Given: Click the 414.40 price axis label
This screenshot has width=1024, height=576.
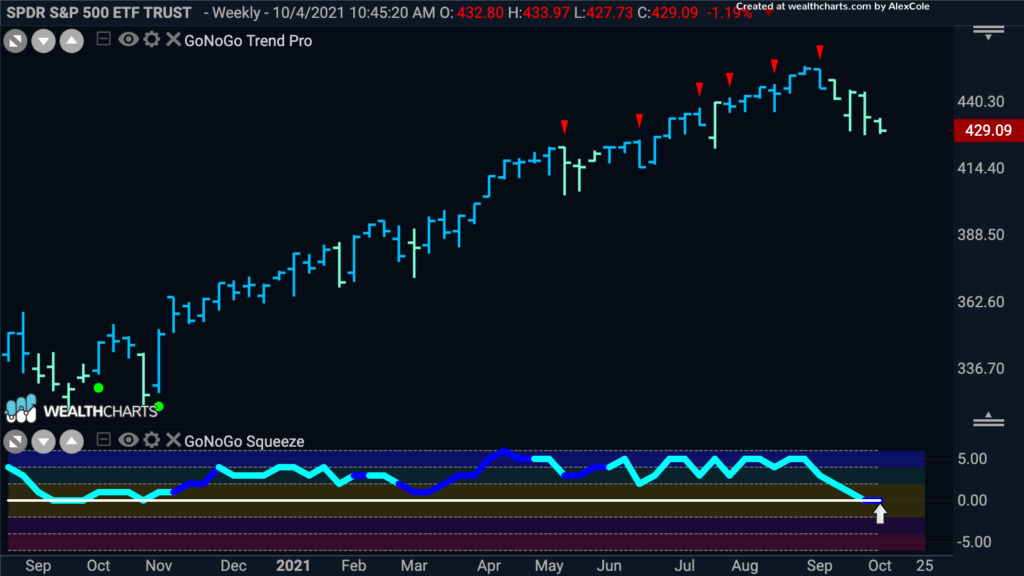Looking at the screenshot, I should coord(981,168).
